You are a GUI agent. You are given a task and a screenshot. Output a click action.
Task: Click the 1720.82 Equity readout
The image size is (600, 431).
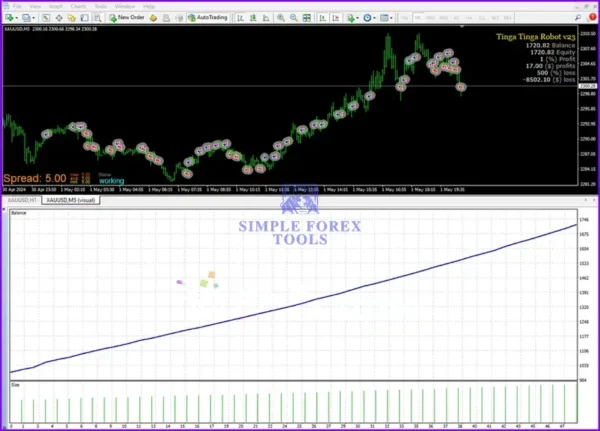553,52
